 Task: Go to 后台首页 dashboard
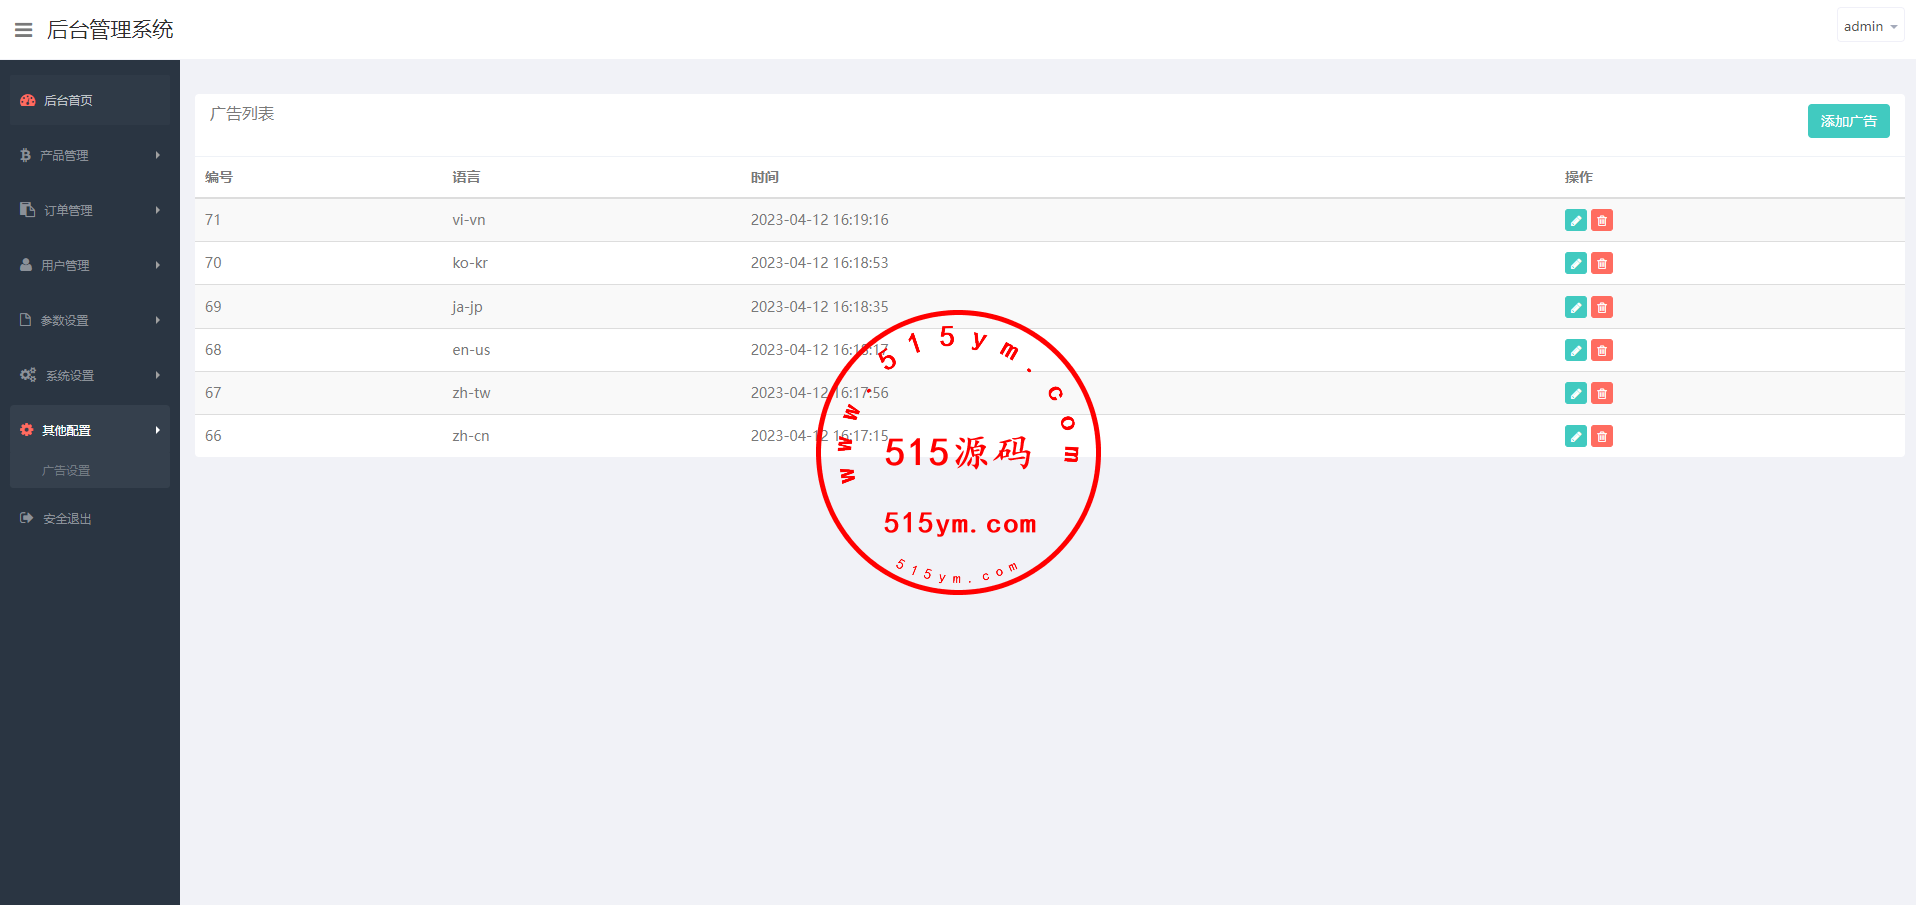[68, 100]
